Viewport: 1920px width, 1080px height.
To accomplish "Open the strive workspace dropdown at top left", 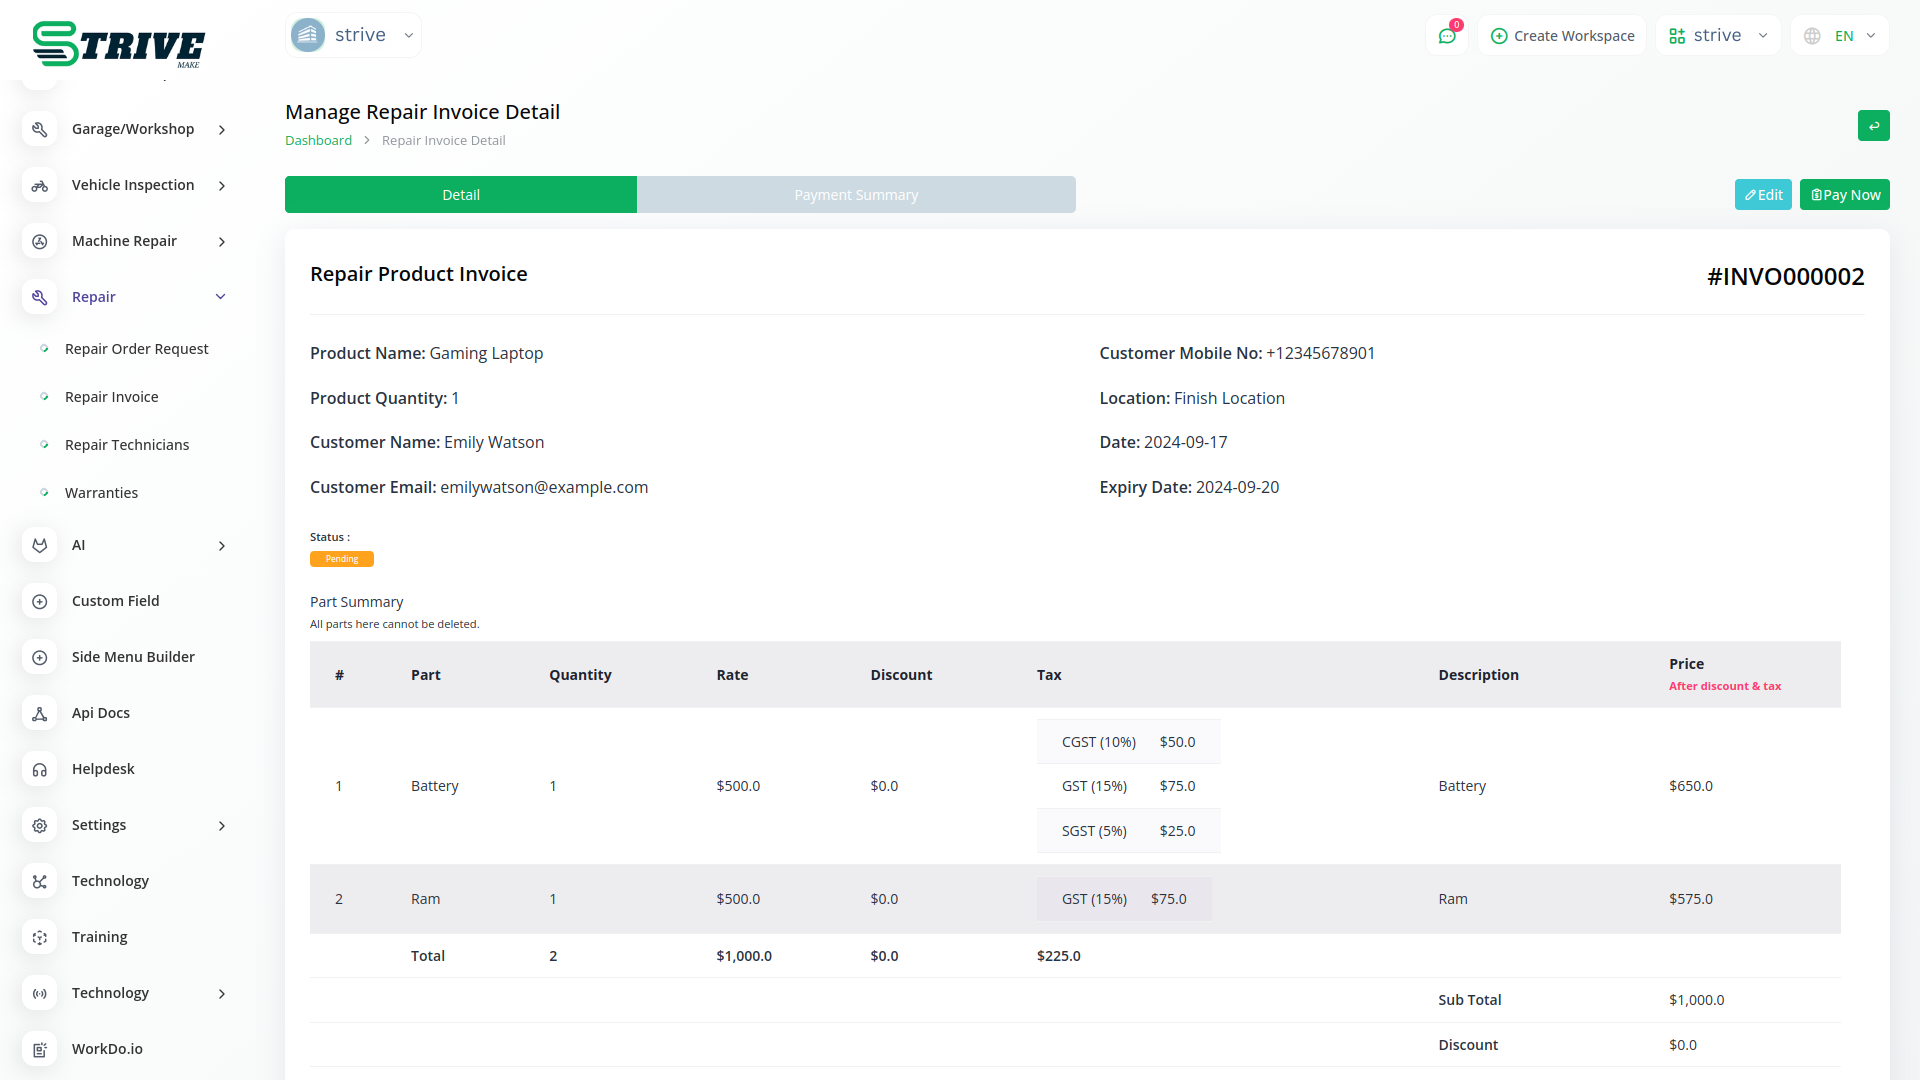I will coord(353,35).
